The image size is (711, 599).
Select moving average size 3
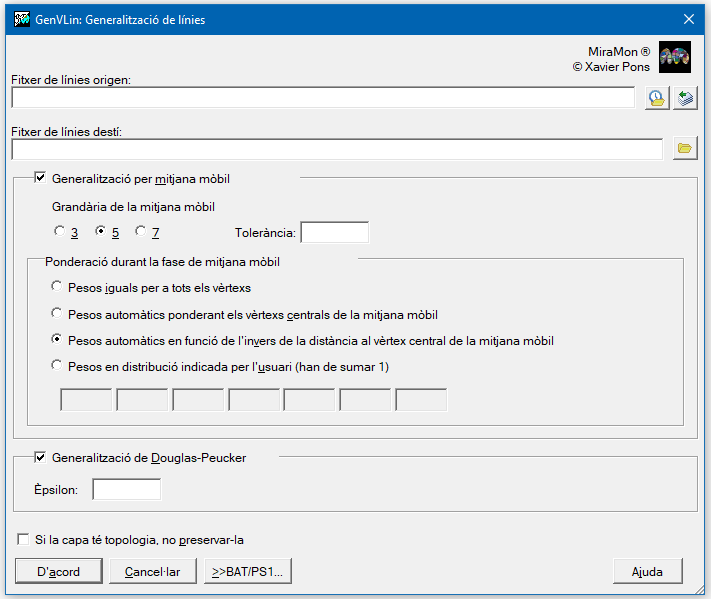(59, 231)
